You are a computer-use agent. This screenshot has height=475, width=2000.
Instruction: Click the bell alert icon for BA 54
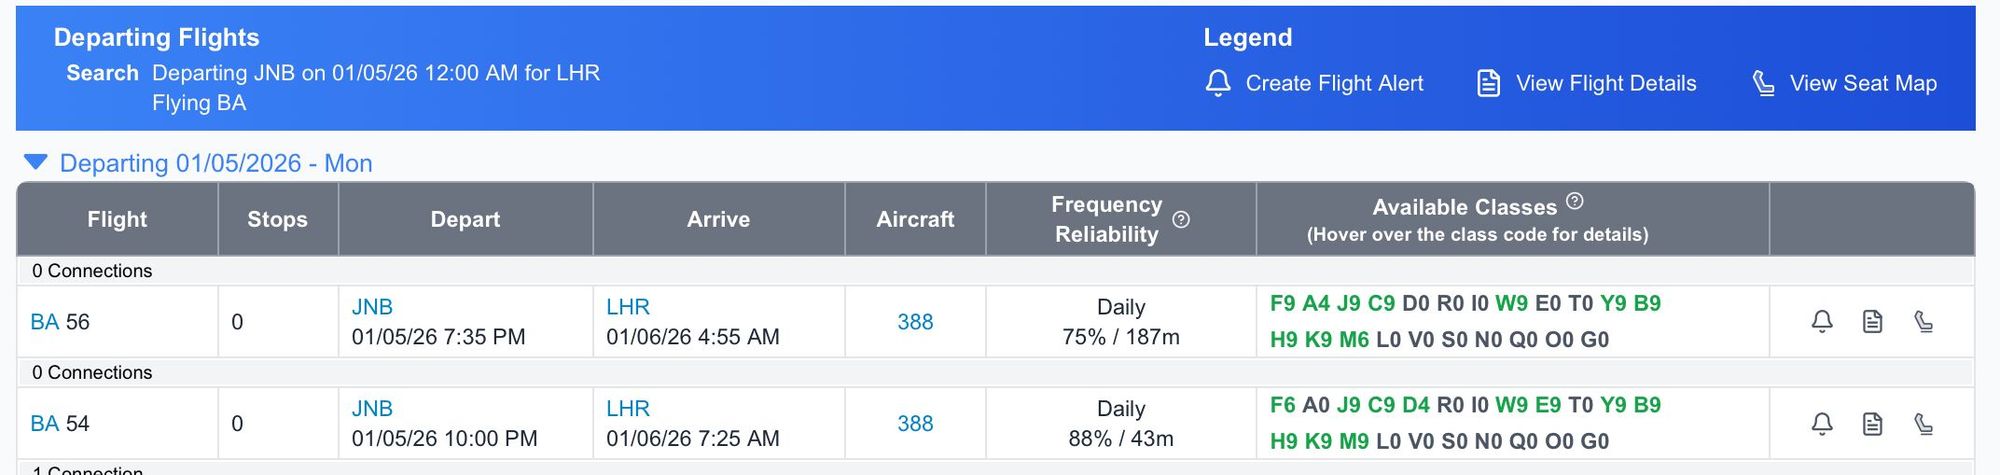(1822, 423)
